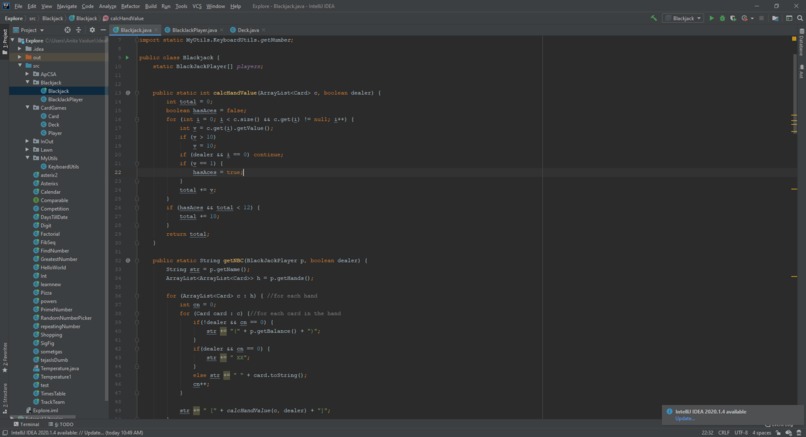This screenshot has width=806, height=437.
Task: Click the yellow inspection indicator at editor top-right
Action: click(x=794, y=39)
